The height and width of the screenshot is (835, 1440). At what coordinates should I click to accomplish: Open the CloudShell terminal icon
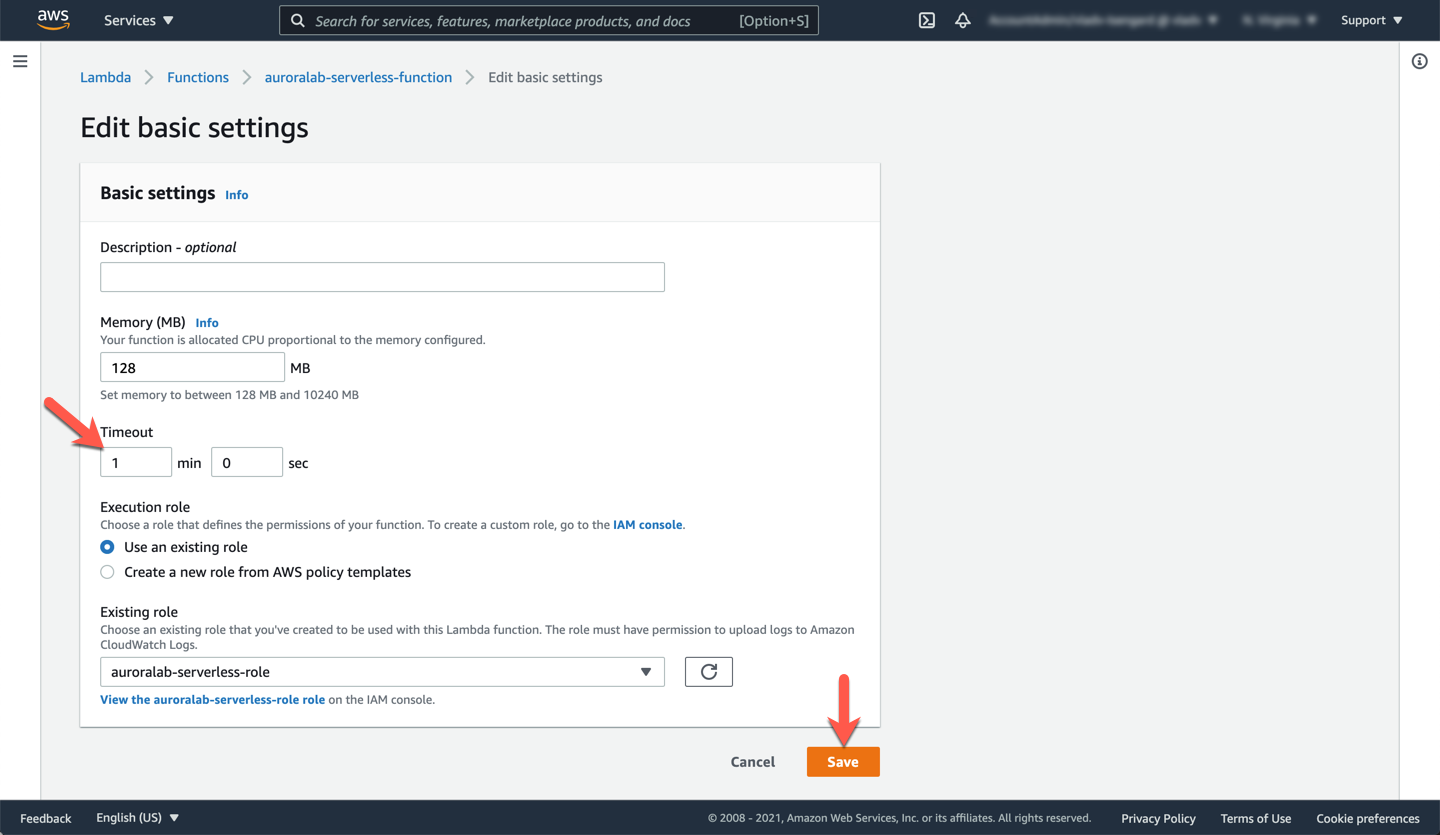click(927, 20)
